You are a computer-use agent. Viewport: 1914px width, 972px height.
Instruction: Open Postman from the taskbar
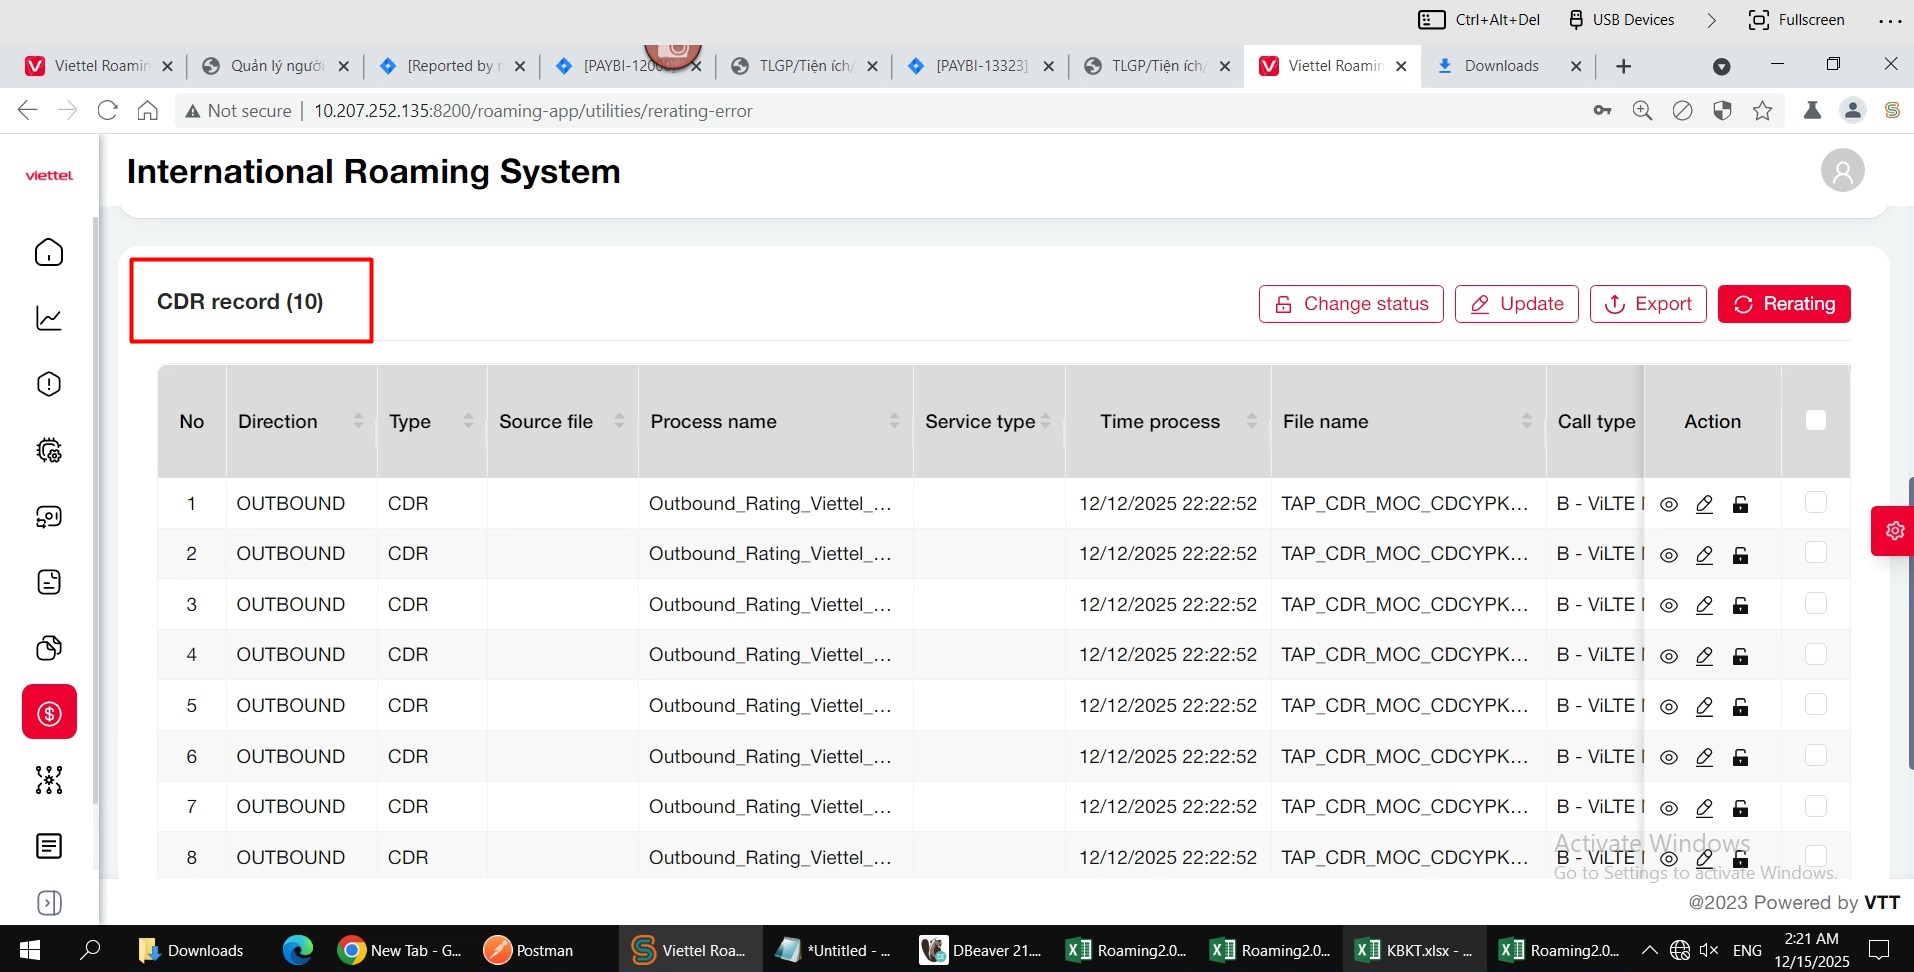(528, 950)
